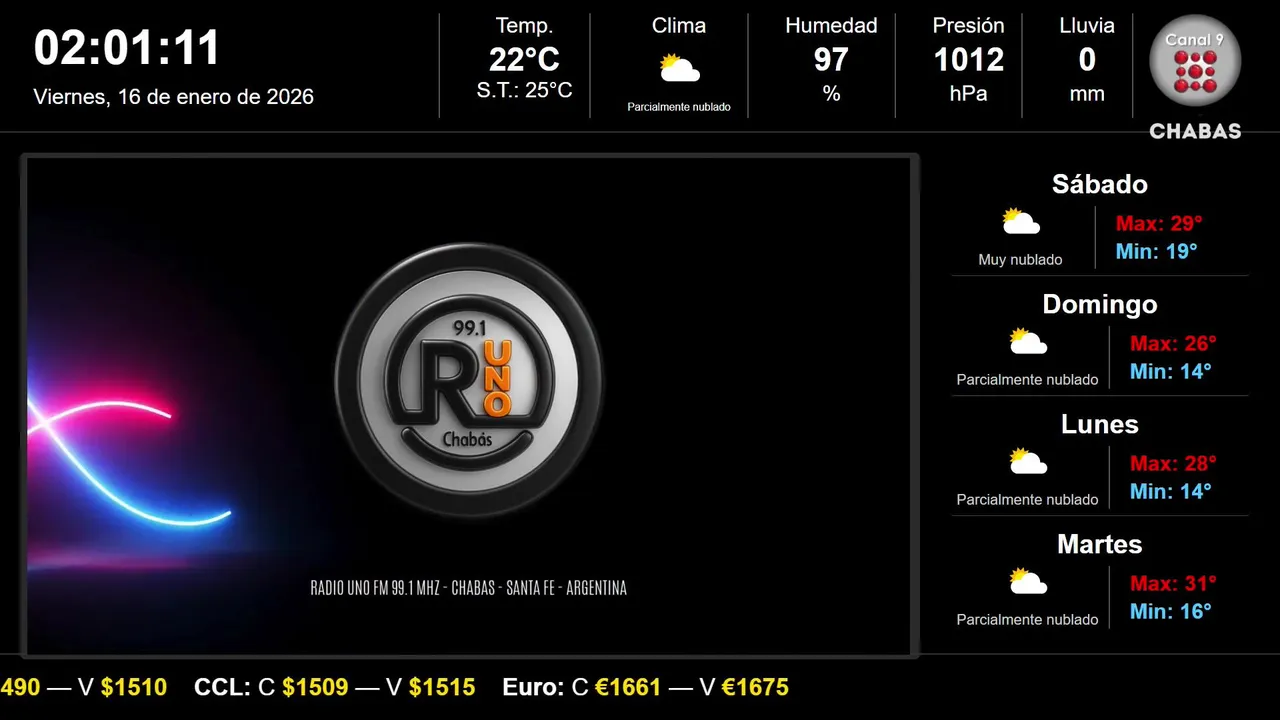Viewport: 1280px width, 720px height.
Task: Click the Clima label
Action: (x=679, y=26)
